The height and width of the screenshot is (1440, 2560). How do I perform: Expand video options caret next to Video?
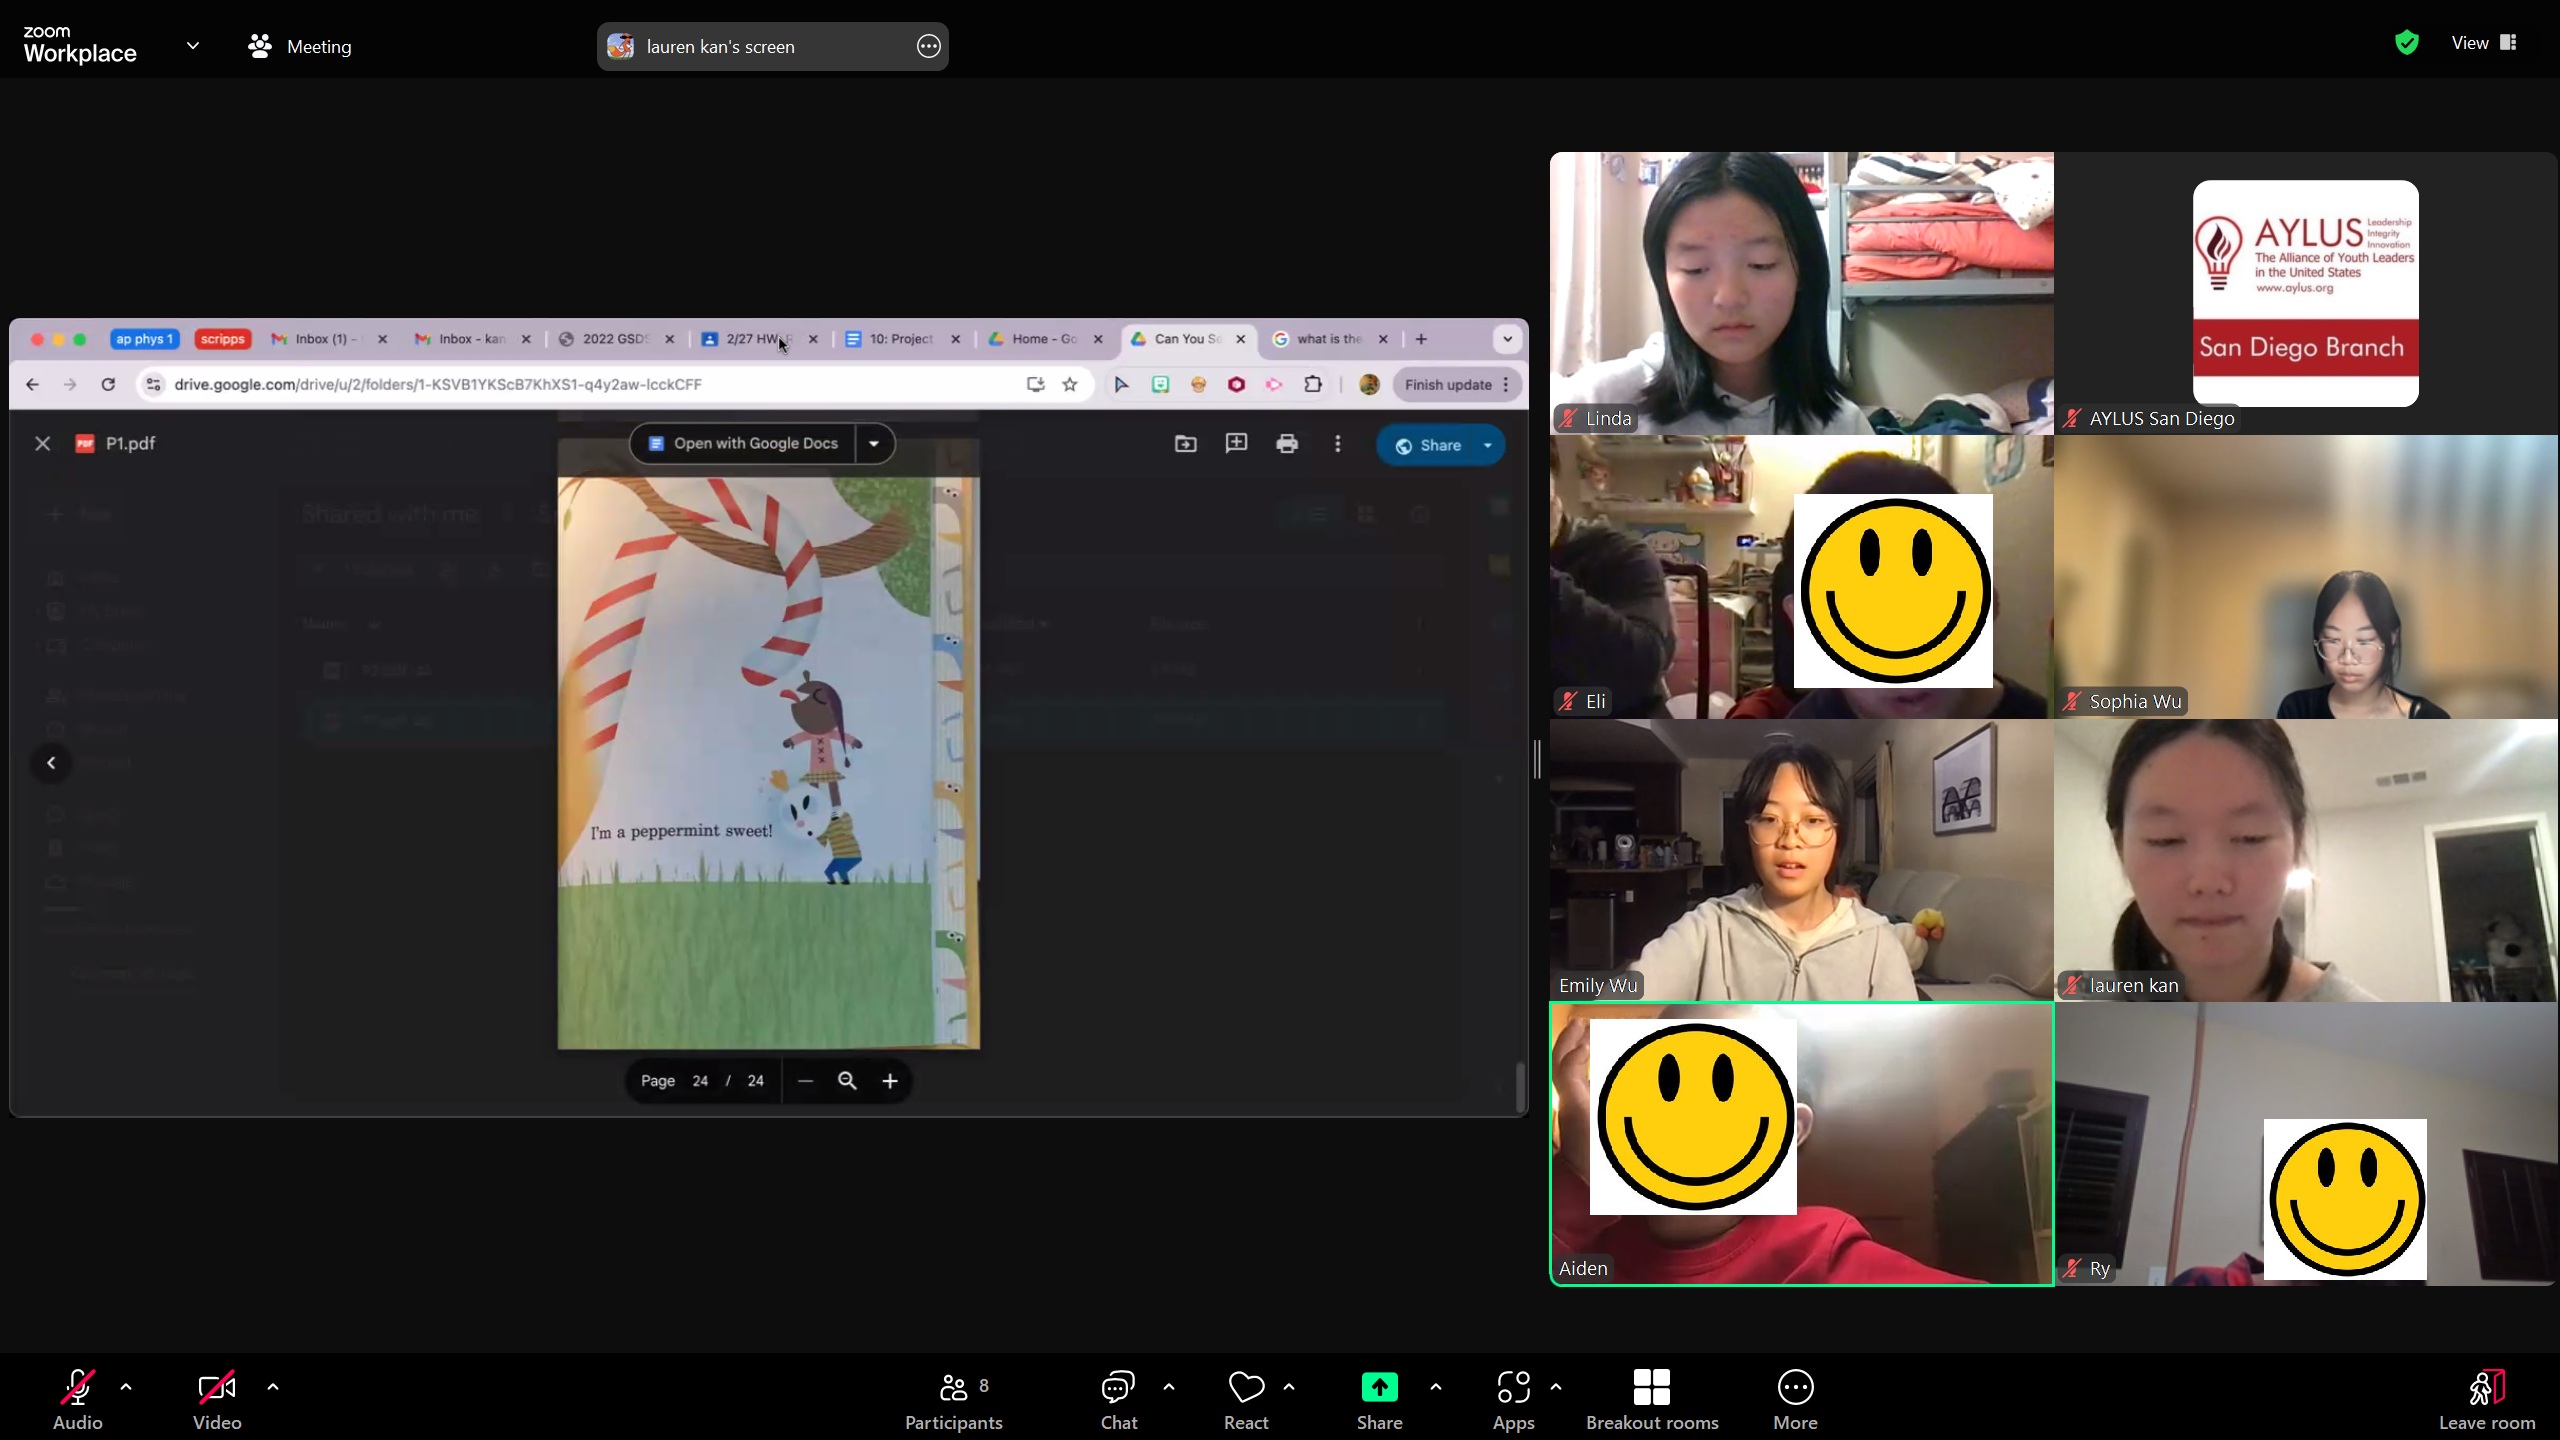[273, 1387]
